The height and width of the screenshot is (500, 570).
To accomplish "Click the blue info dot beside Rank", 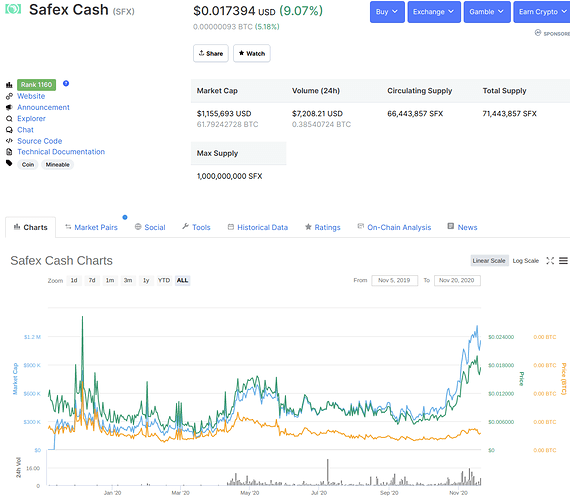I will point(66,83).
